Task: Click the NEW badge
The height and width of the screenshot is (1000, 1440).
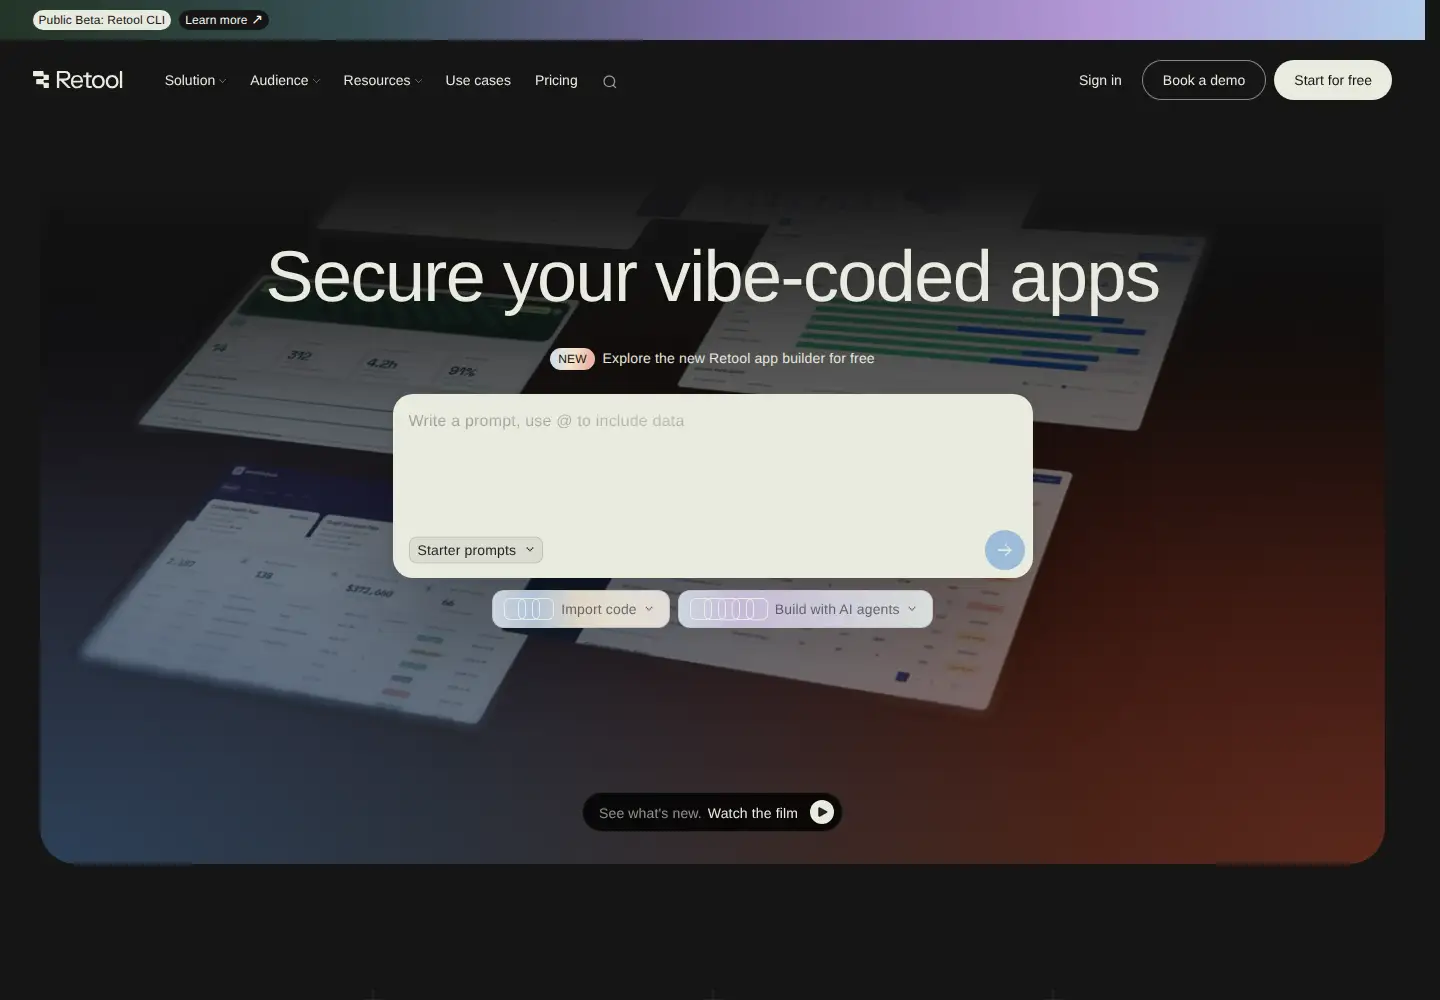Action: click(x=572, y=359)
